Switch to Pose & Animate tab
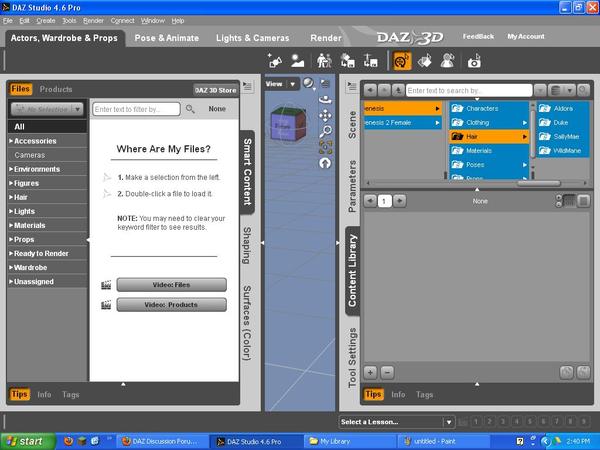Screen dimensions: 600x450 (166, 38)
